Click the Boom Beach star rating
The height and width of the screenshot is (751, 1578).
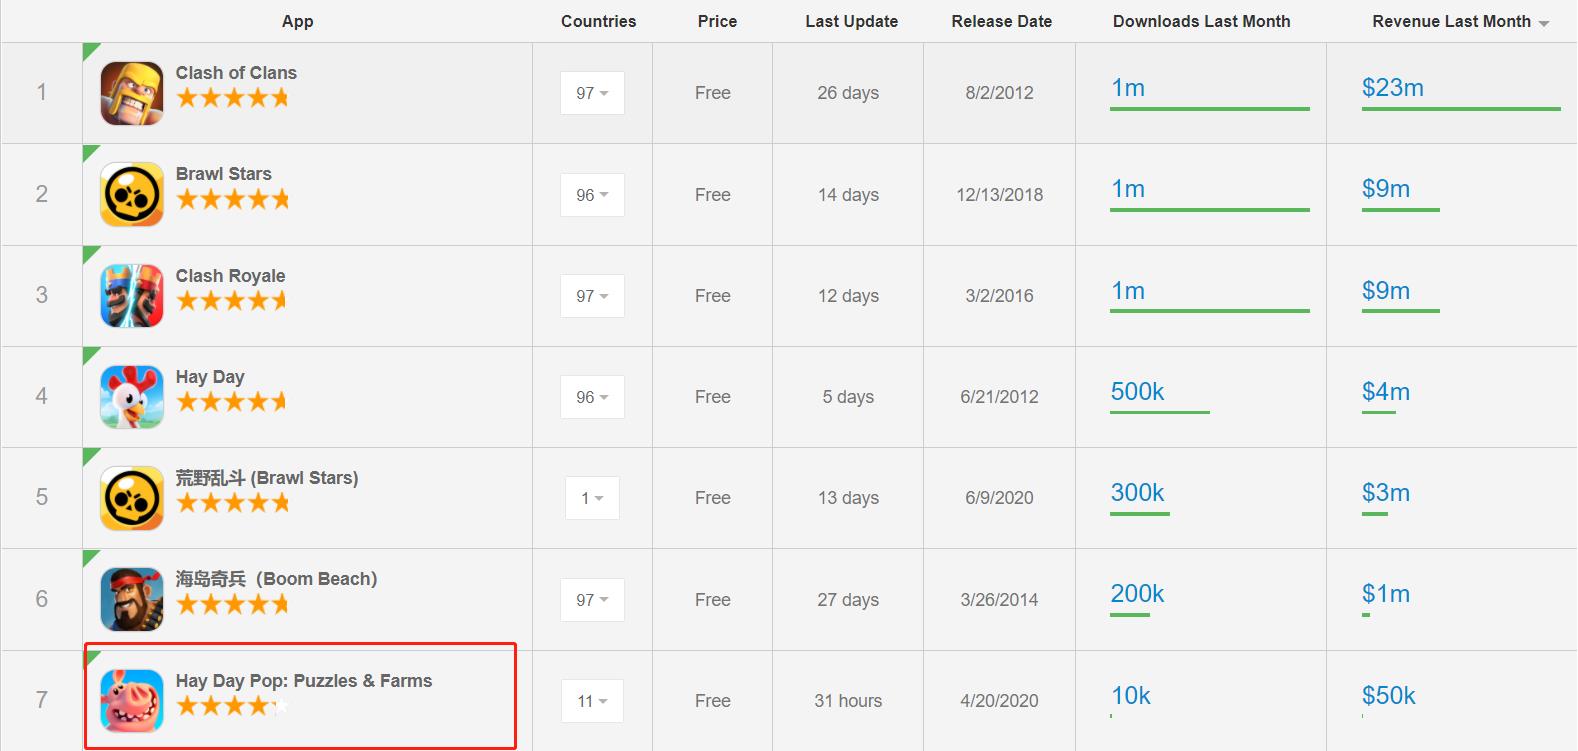click(x=232, y=604)
